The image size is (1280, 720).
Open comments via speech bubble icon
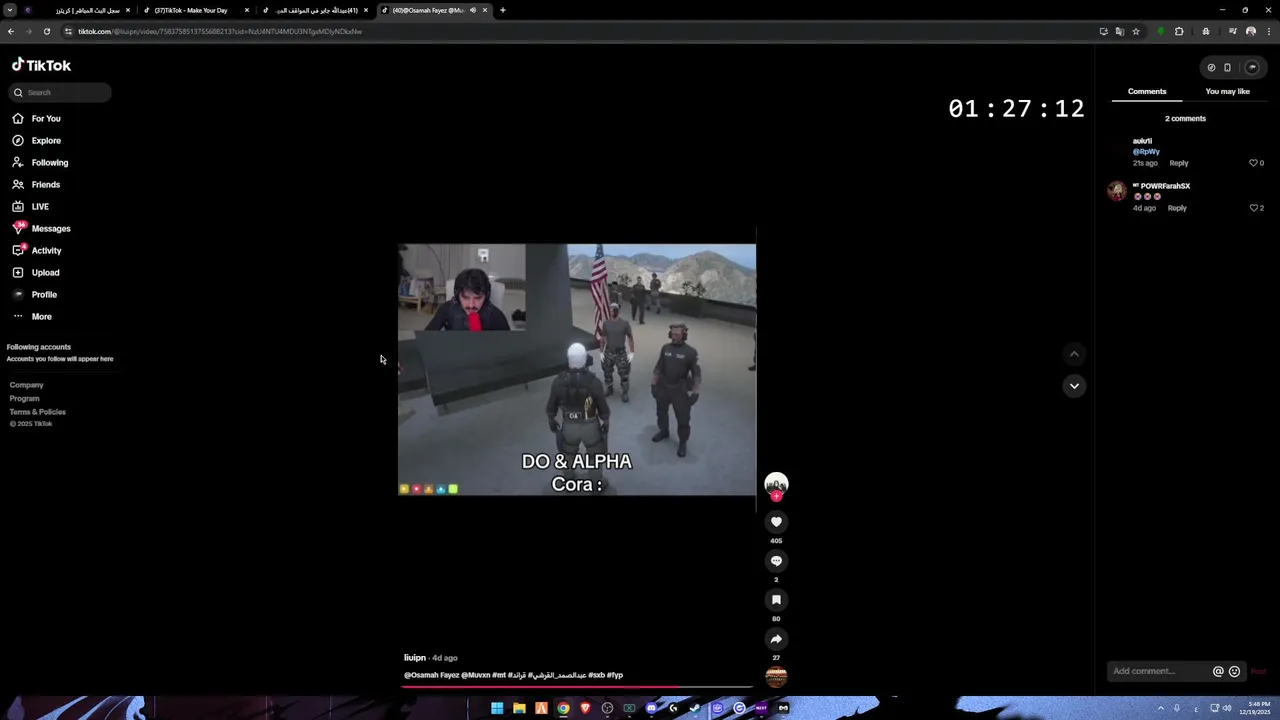776,561
